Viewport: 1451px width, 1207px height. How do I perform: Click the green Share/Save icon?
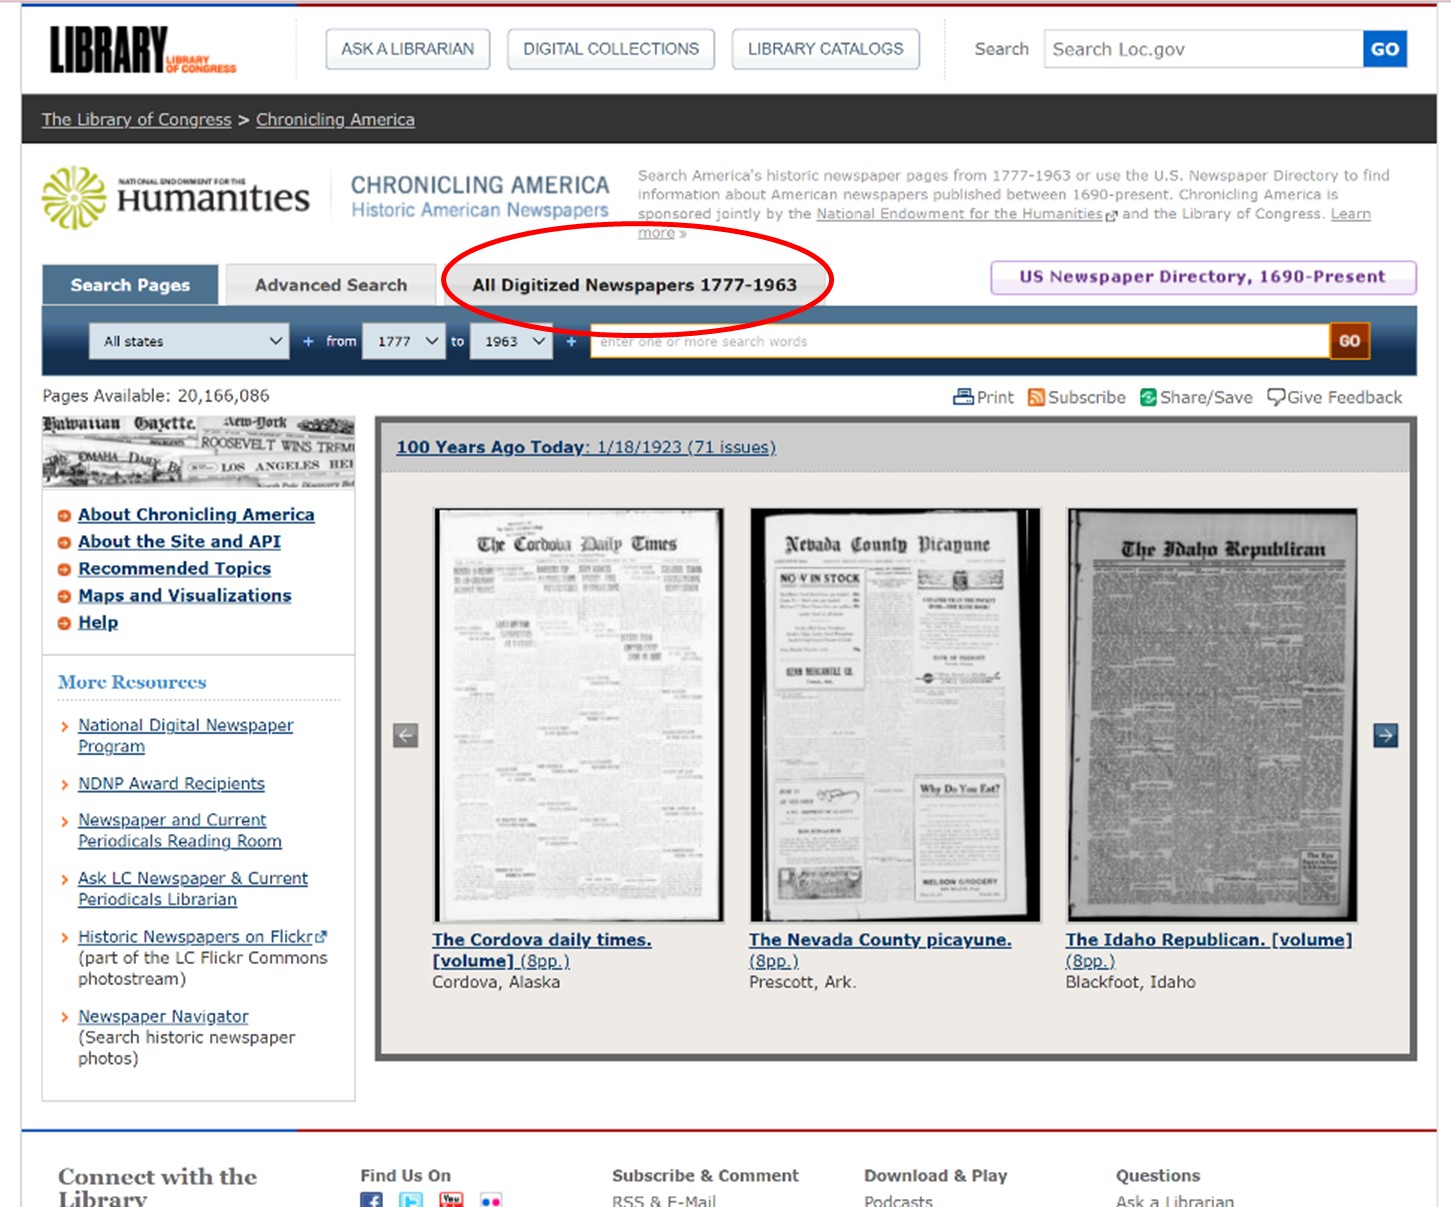tap(1148, 397)
